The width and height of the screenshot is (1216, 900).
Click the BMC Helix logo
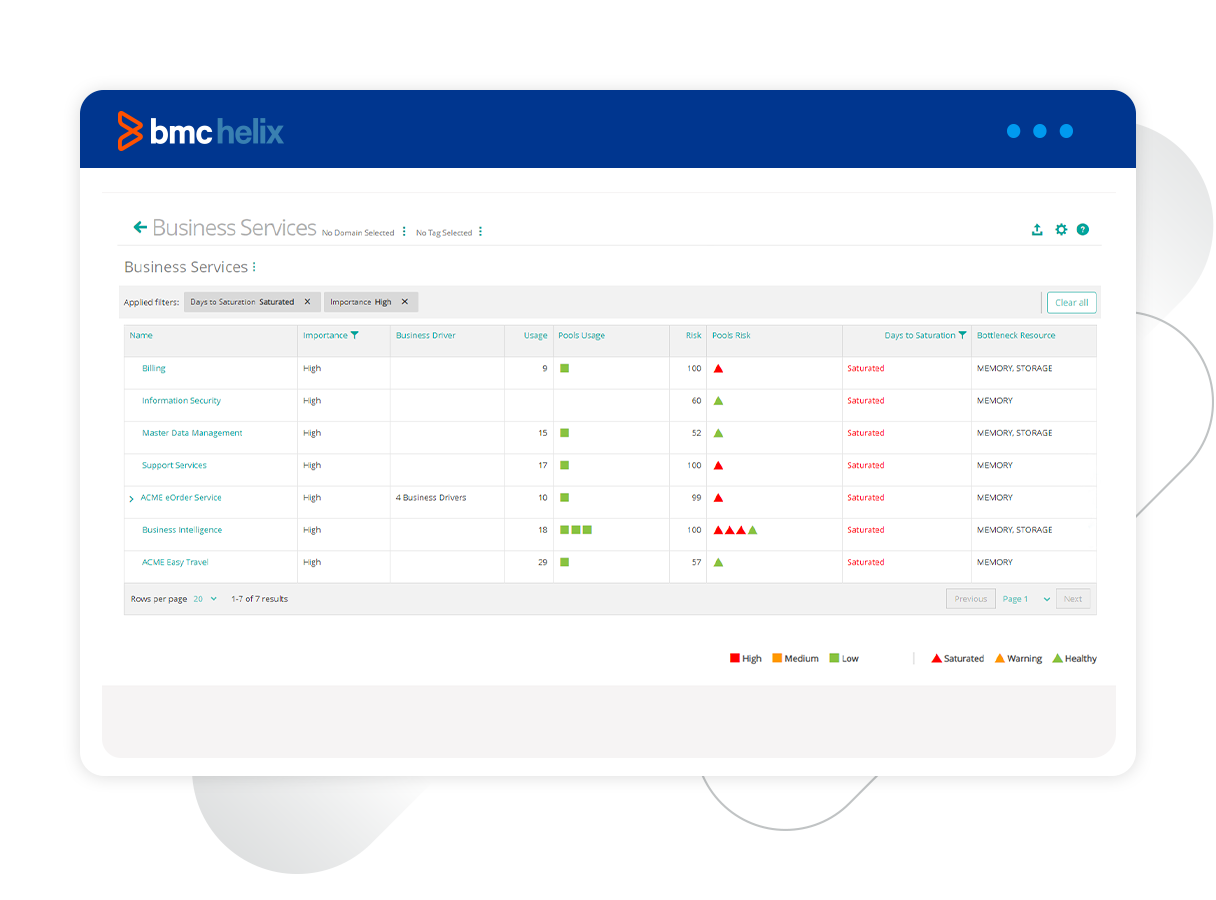pos(201,132)
